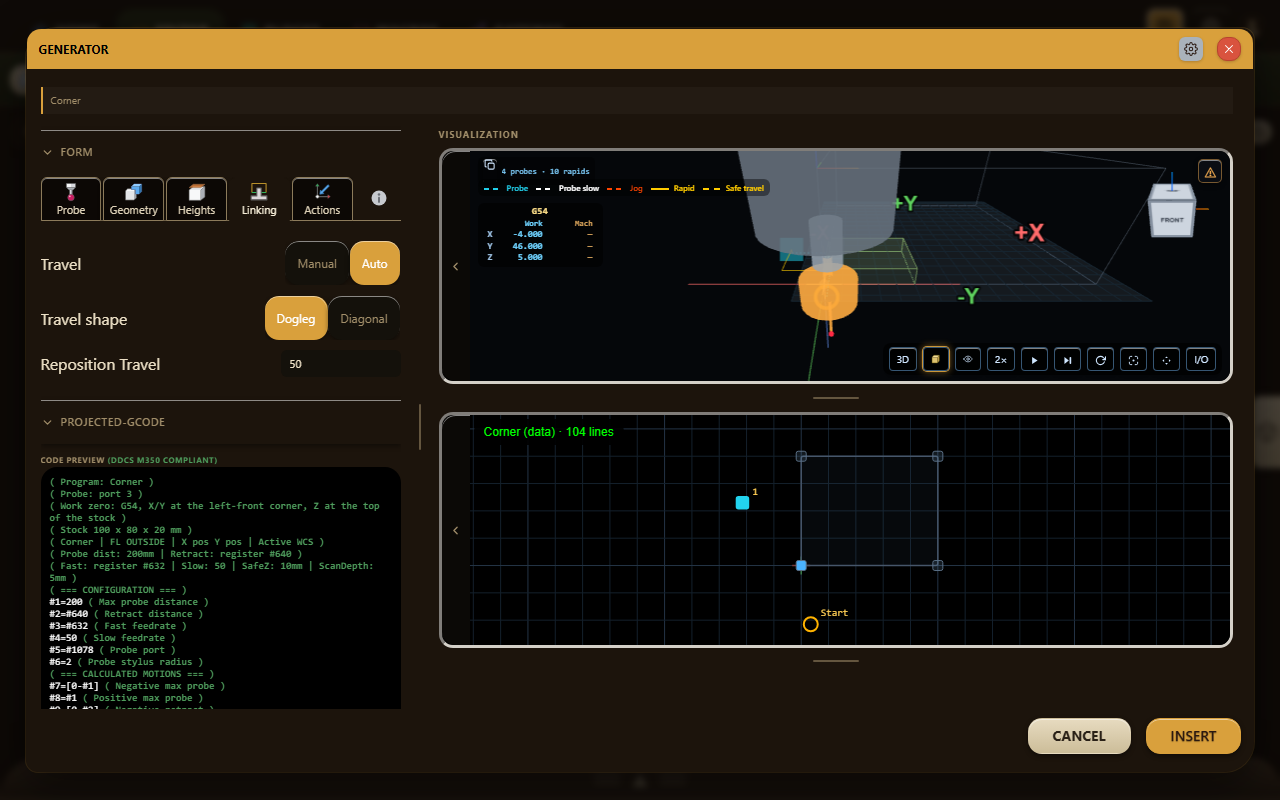Toggle the eye visibility icon
Image resolution: width=1280 pixels, height=800 pixels.
coord(968,359)
